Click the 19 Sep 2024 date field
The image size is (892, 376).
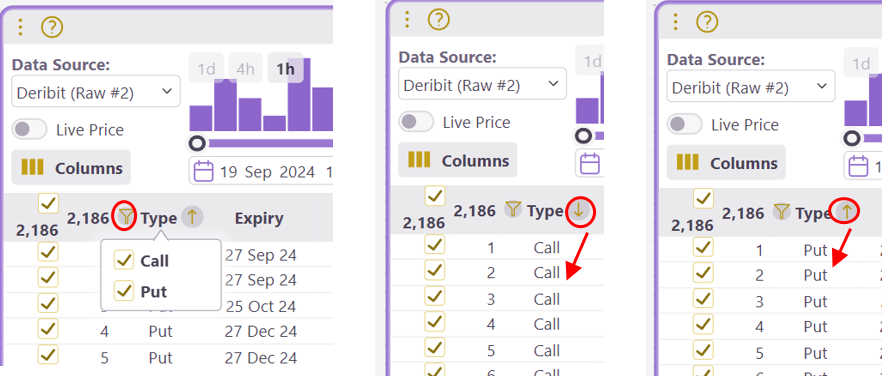[261, 171]
